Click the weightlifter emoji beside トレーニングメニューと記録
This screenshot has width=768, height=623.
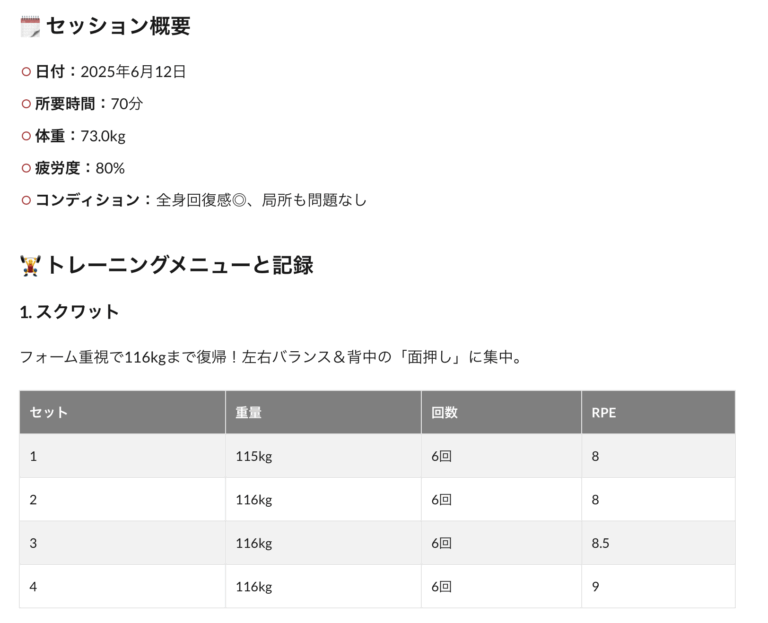[x=30, y=266]
